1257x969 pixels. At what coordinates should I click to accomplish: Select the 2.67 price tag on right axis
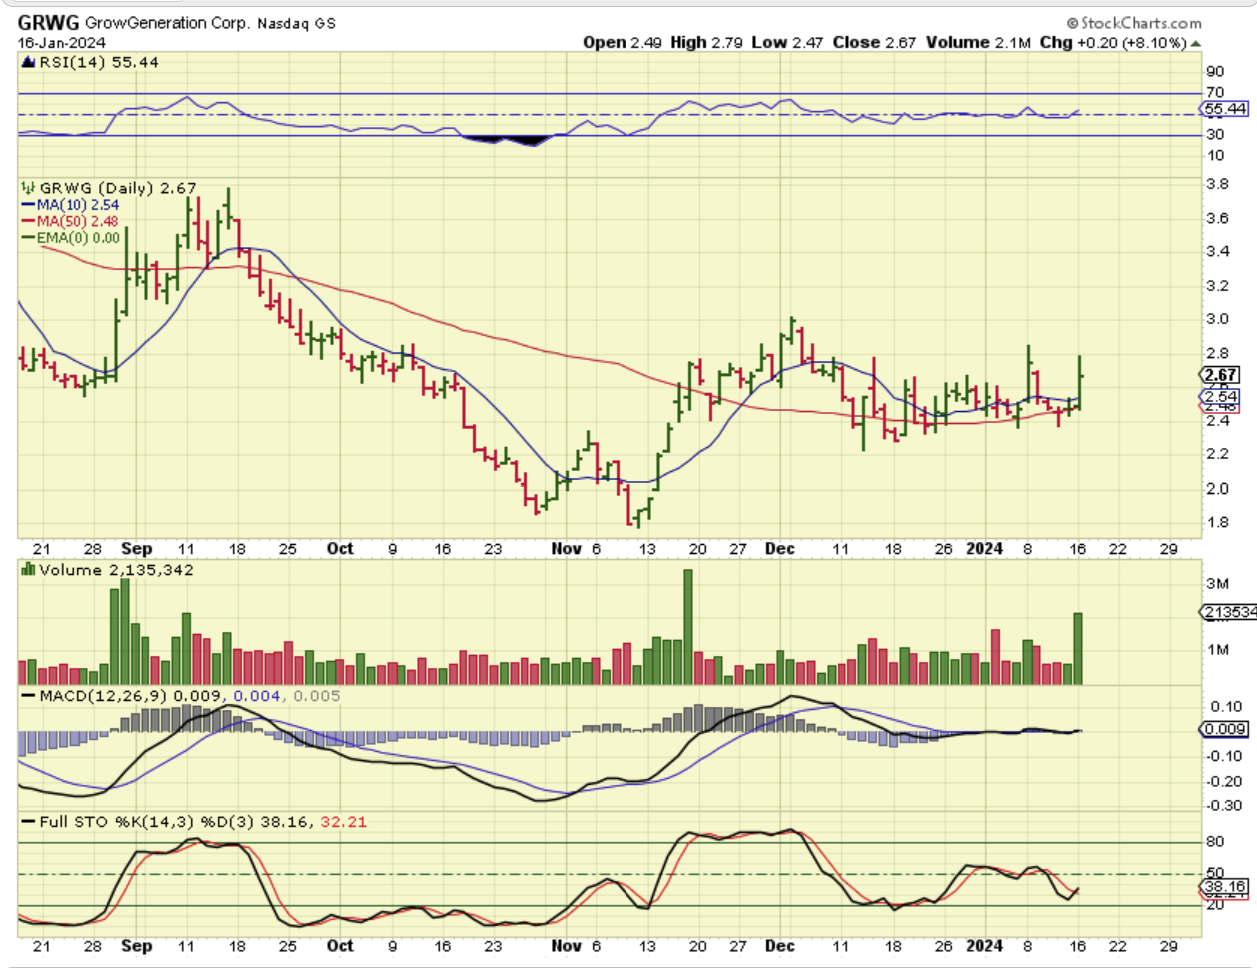tap(1221, 375)
